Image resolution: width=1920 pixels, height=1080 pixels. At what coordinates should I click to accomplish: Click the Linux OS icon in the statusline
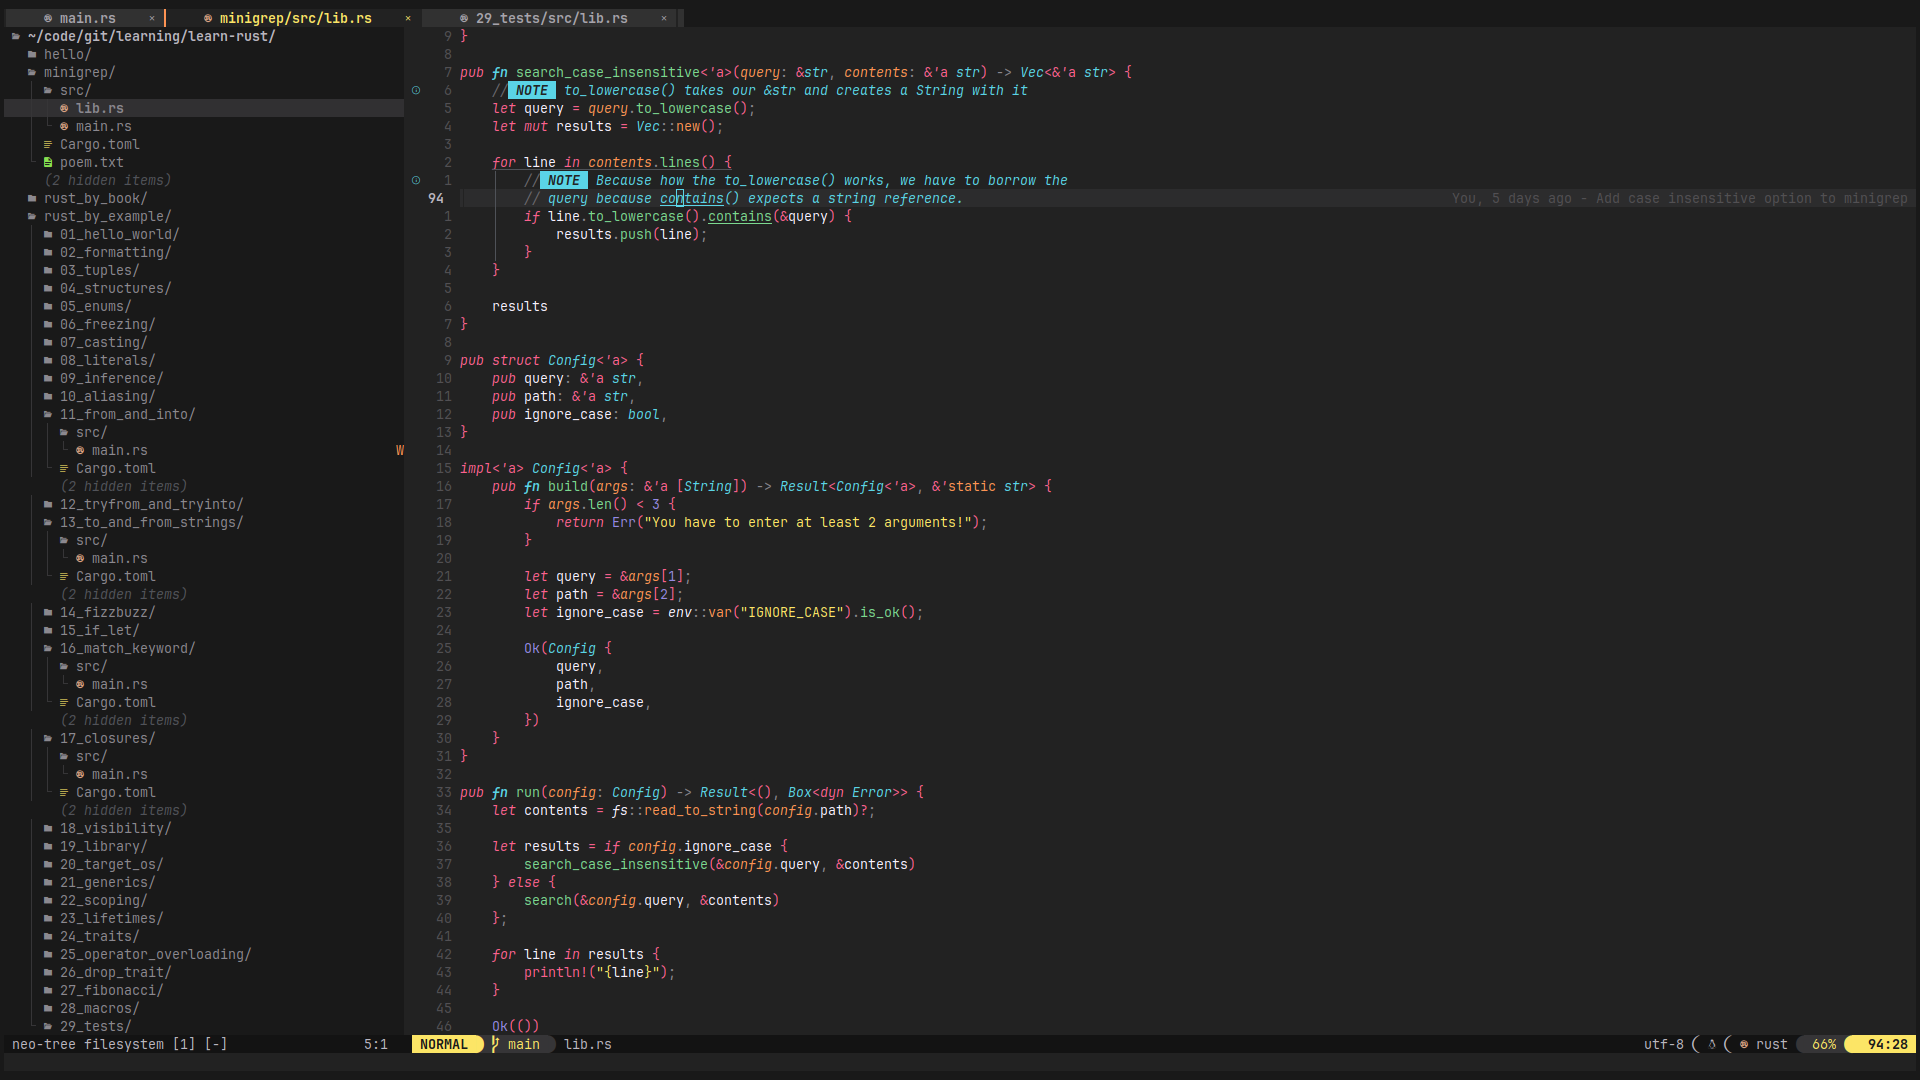pyautogui.click(x=1712, y=1044)
